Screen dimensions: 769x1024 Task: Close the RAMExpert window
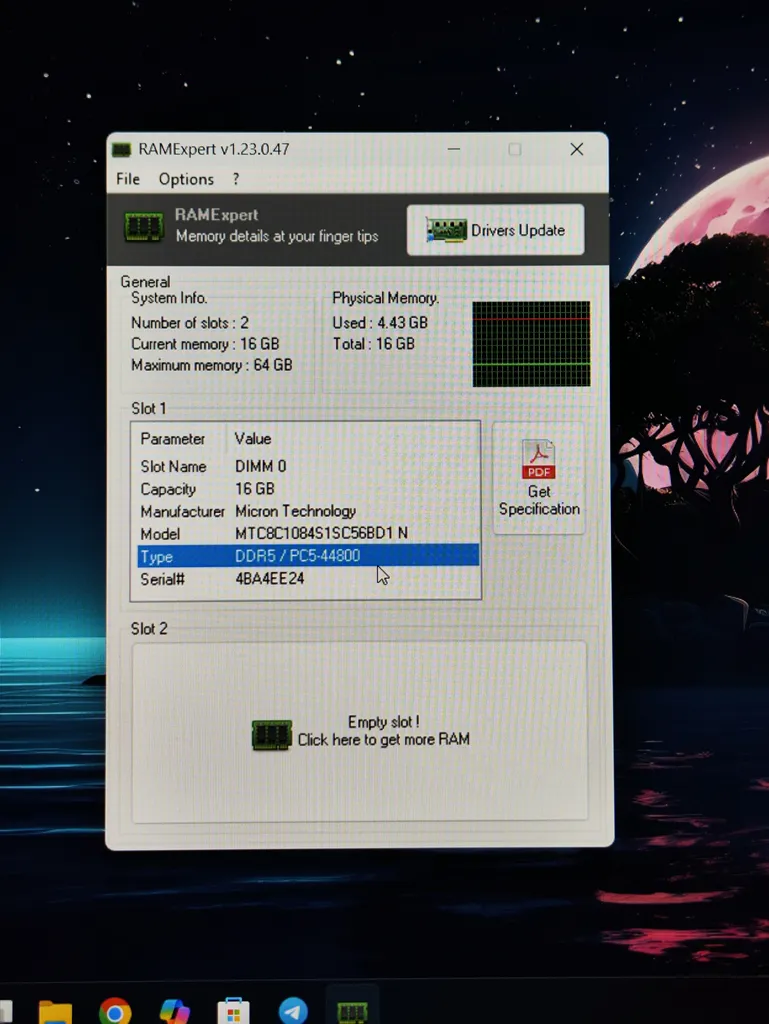(576, 149)
